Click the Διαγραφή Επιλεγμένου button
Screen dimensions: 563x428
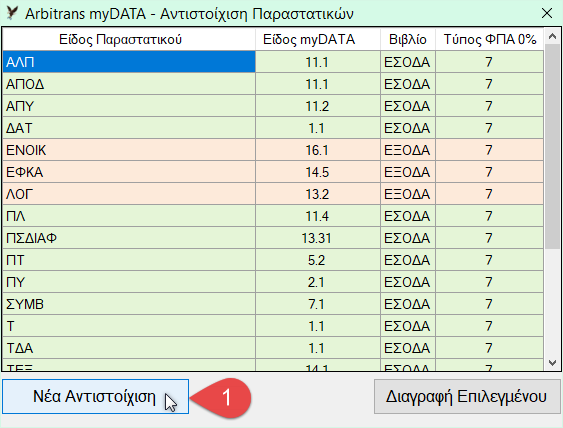(467, 396)
